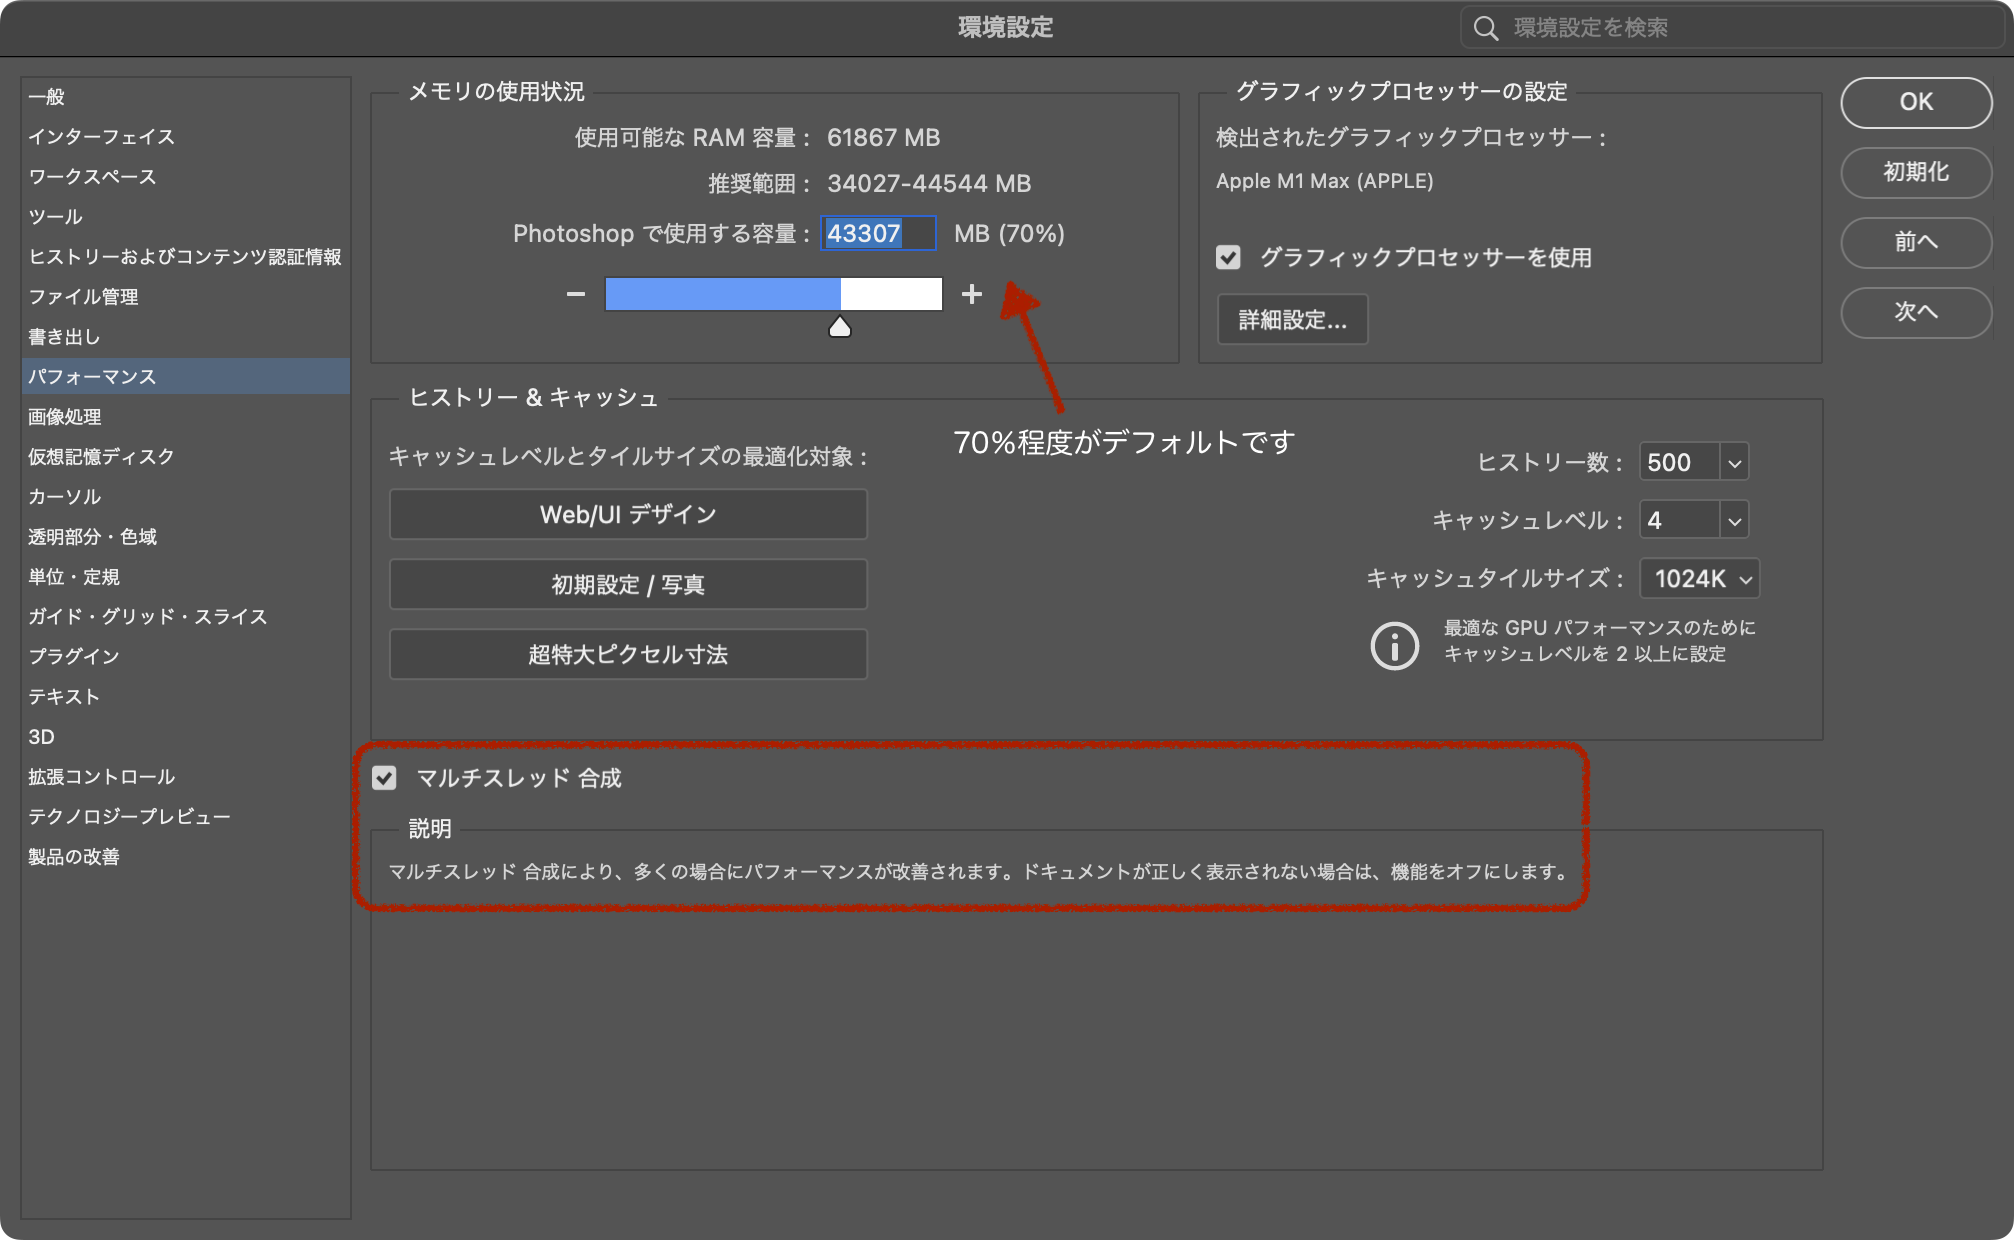Open the キャッシュタイルサイズ dropdown

click(x=1745, y=578)
